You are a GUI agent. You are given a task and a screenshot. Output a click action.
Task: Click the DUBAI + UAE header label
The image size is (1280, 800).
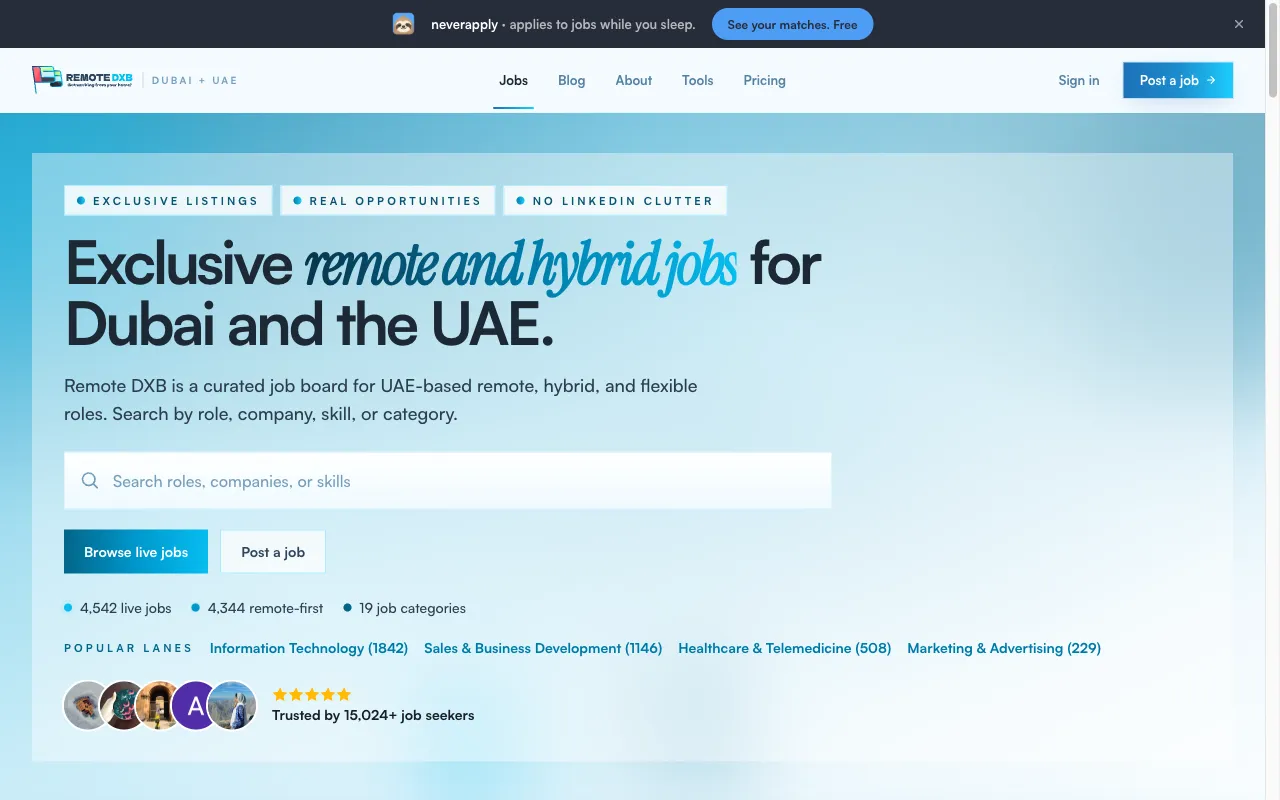point(195,80)
